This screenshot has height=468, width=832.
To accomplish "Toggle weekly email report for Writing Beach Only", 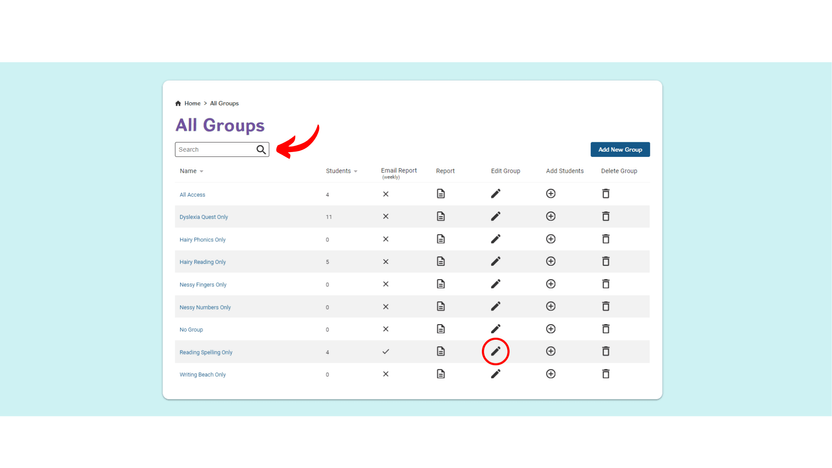I will [x=386, y=374].
